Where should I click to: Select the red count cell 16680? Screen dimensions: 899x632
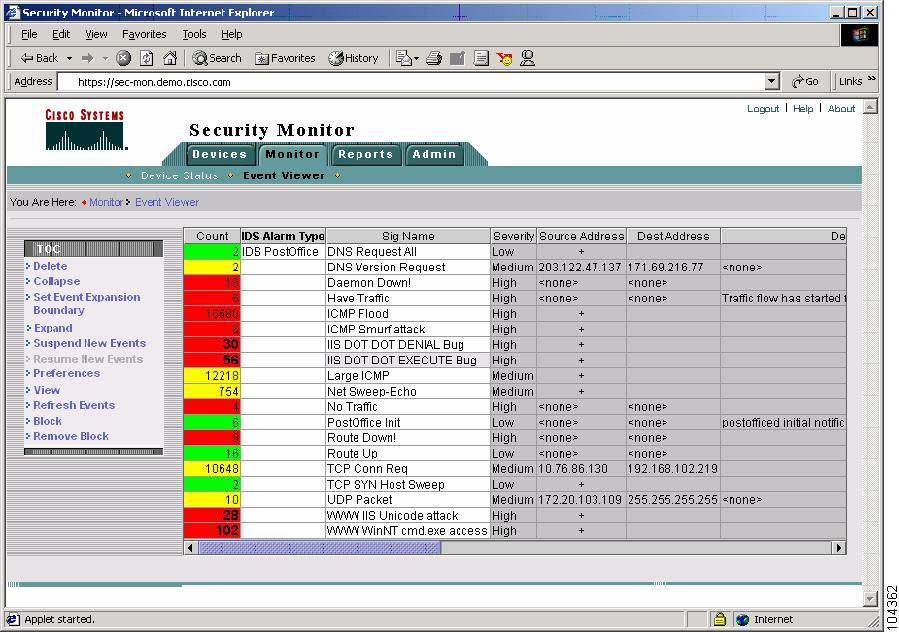pyautogui.click(x=212, y=314)
